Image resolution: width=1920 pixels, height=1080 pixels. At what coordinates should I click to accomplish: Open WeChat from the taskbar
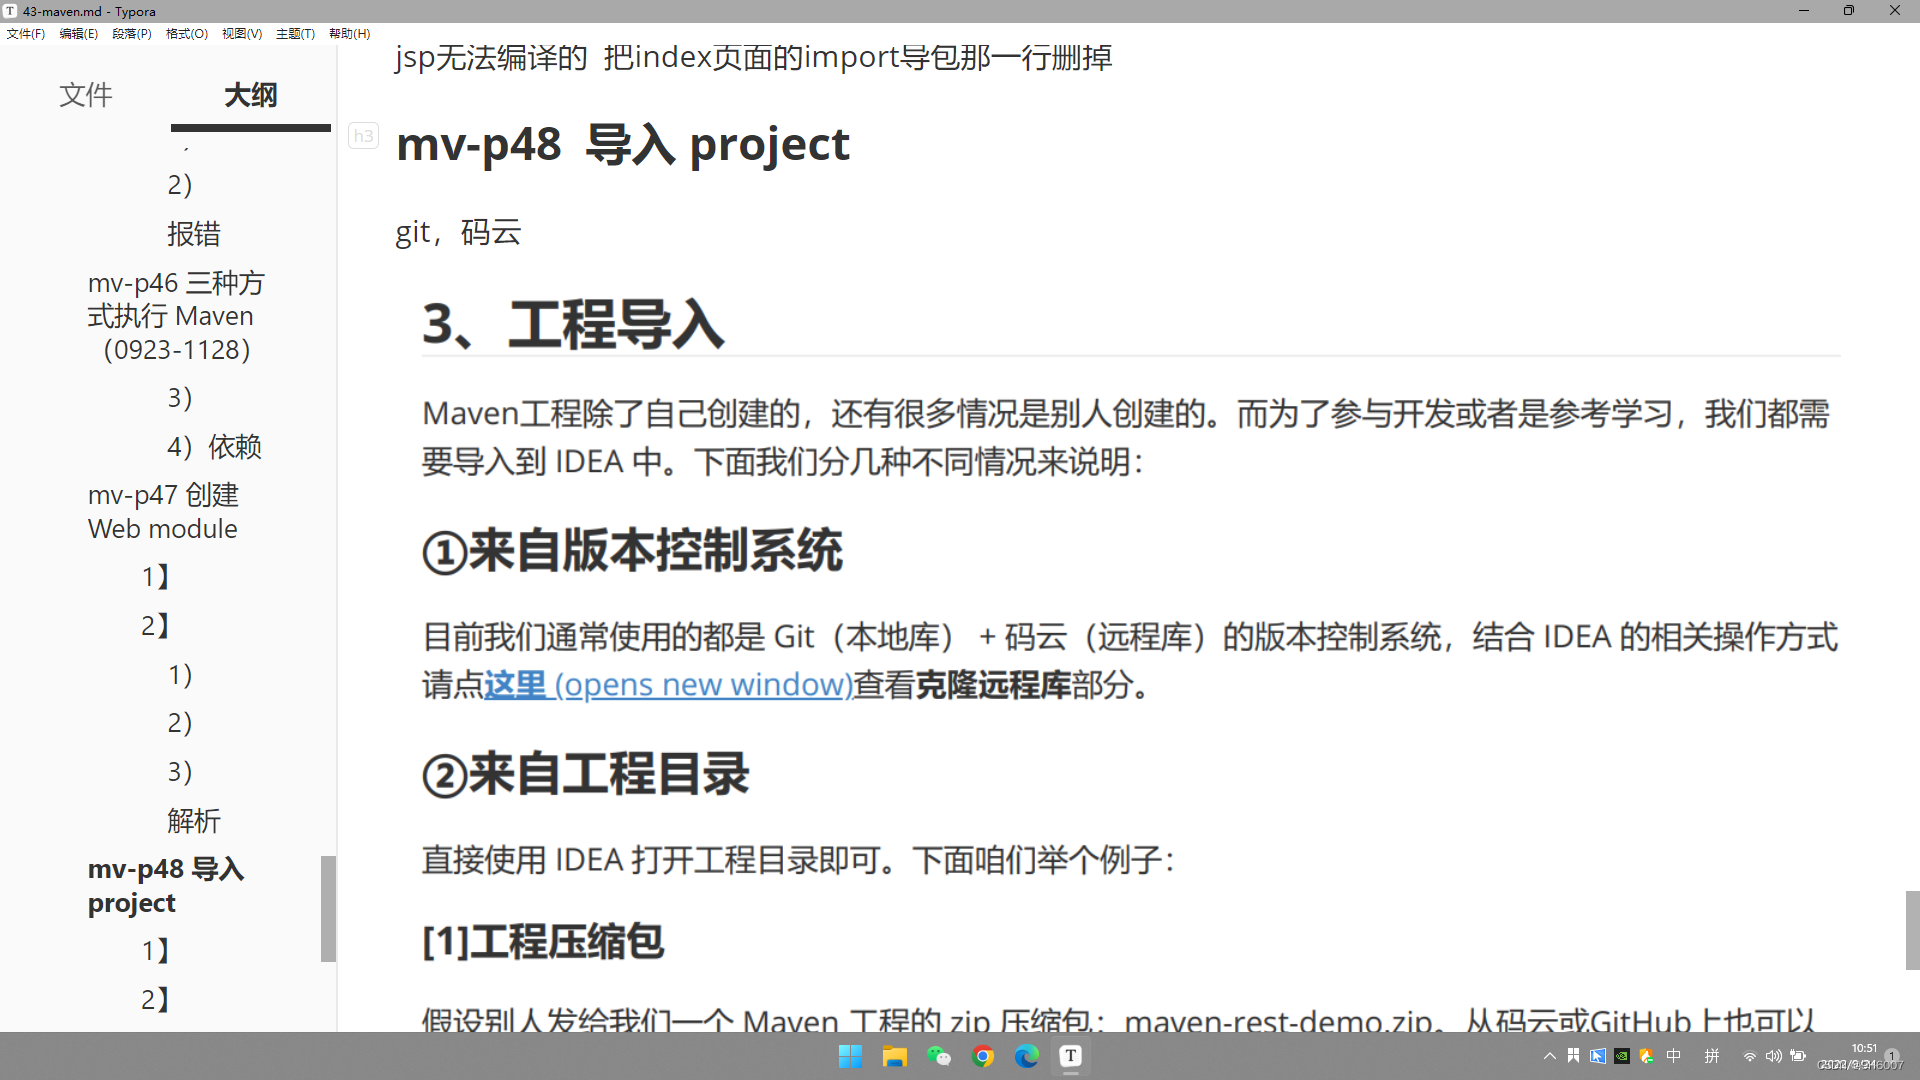[938, 1056]
